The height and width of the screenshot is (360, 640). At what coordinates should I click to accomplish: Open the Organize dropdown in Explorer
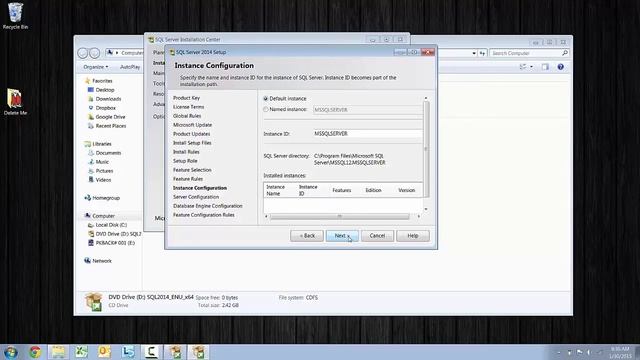[x=96, y=67]
